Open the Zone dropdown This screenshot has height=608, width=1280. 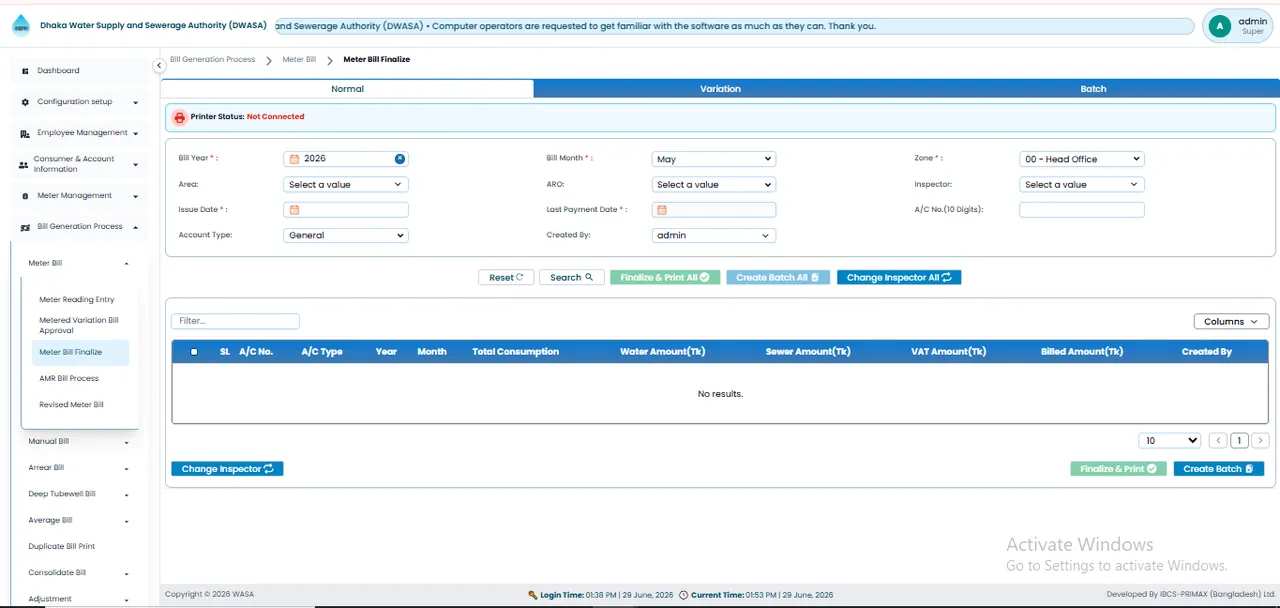[x=1081, y=159]
